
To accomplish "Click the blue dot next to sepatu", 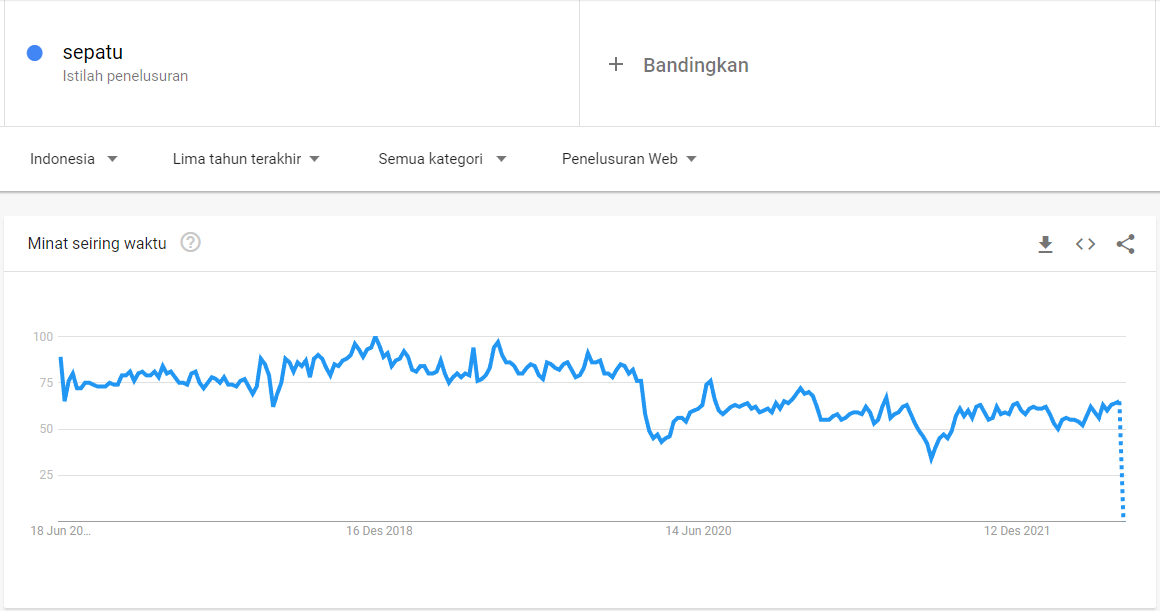I will click(x=35, y=53).
